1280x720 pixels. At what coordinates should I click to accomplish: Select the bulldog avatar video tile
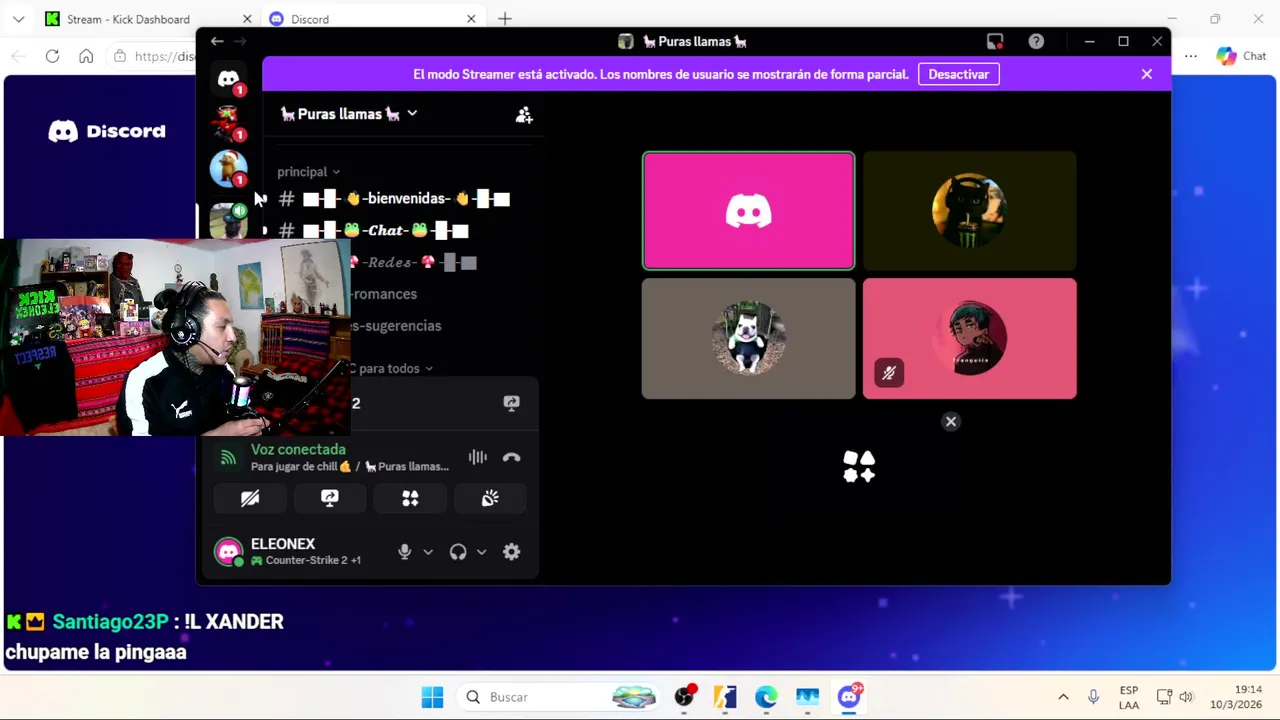click(748, 339)
